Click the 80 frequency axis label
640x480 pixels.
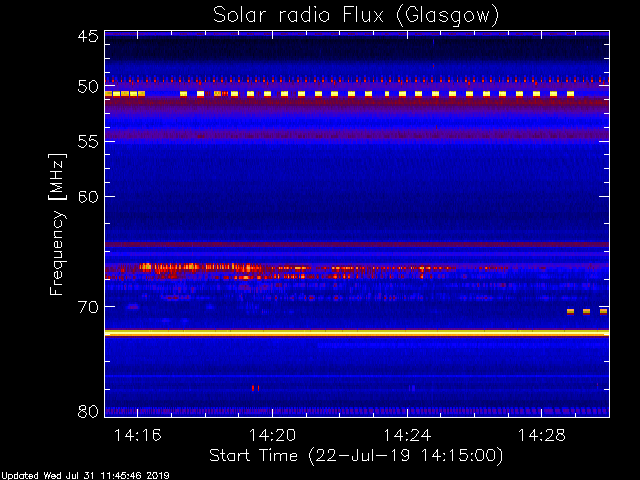(x=89, y=411)
